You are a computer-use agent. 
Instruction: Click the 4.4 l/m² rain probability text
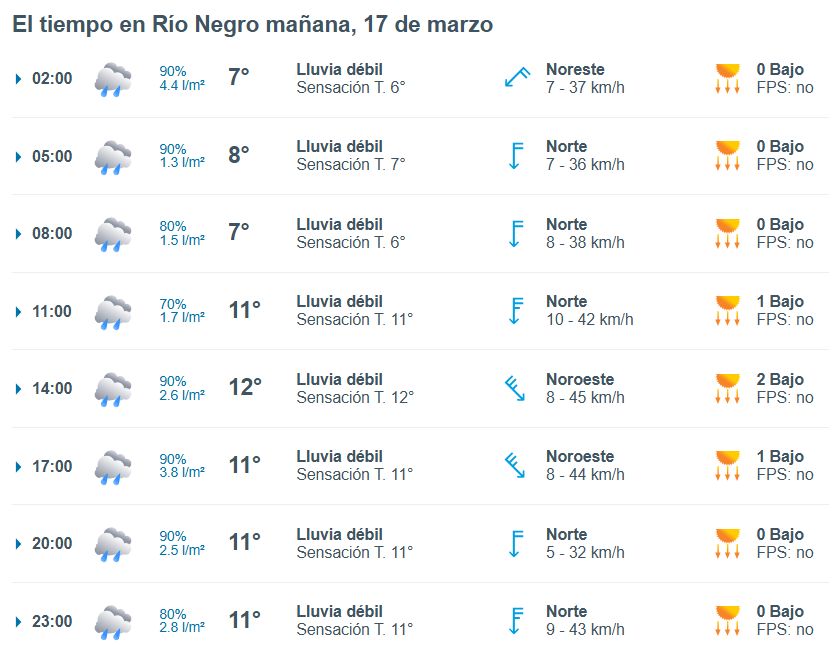(182, 86)
